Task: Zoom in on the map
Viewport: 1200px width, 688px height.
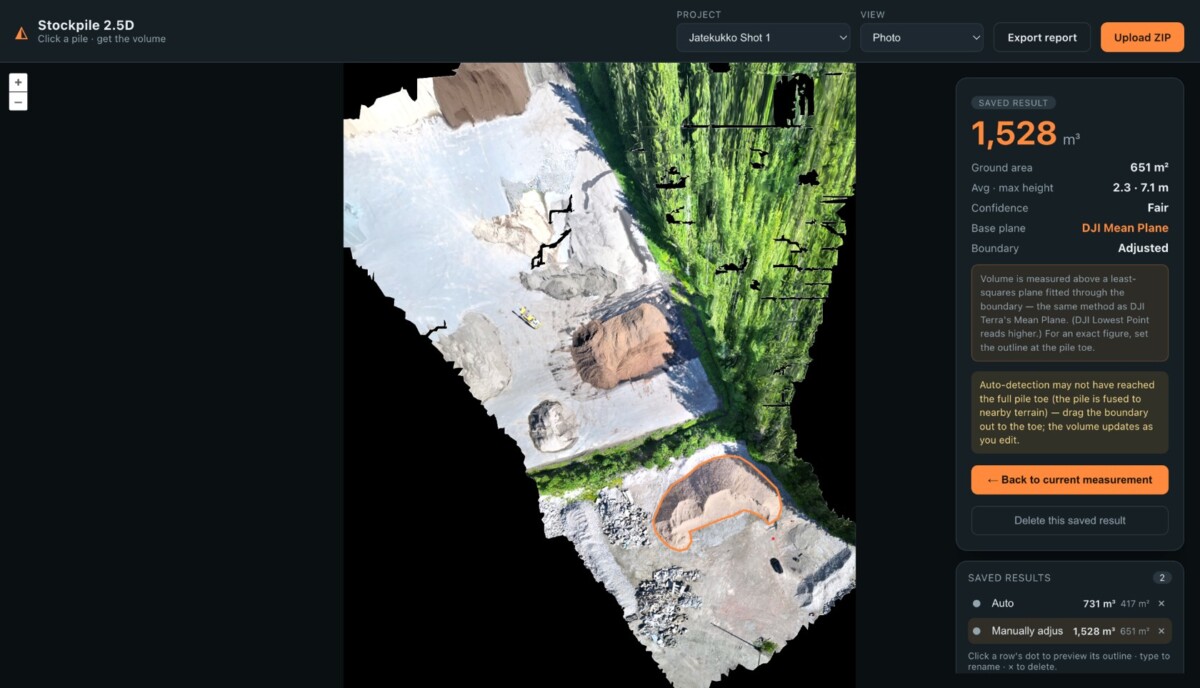Action: 18,82
